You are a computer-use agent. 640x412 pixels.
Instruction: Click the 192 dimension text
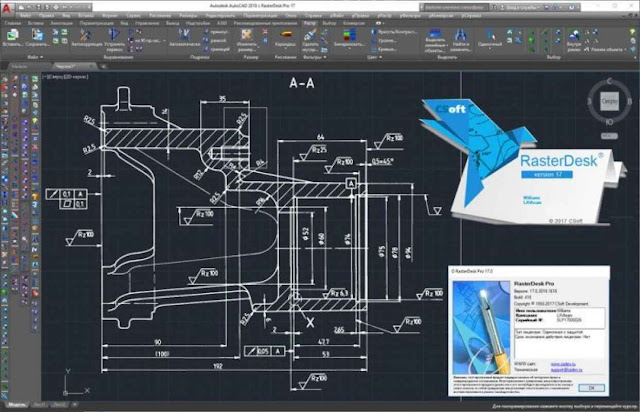click(x=218, y=366)
